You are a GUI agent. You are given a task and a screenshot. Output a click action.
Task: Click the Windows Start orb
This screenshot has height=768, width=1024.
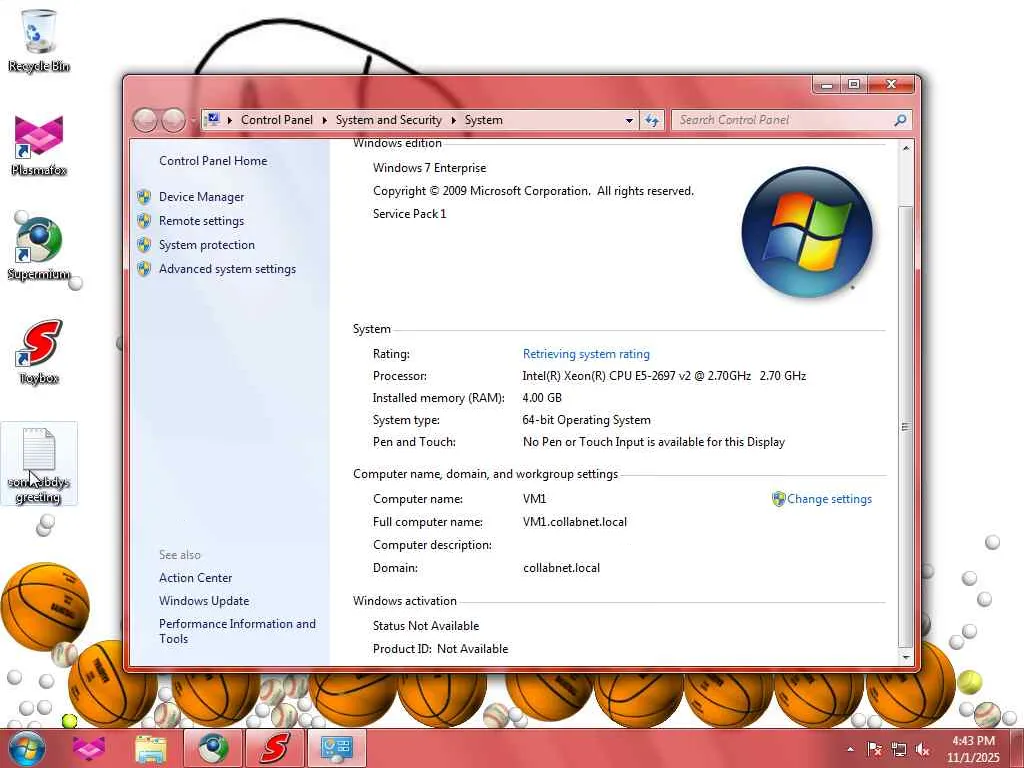[27, 748]
